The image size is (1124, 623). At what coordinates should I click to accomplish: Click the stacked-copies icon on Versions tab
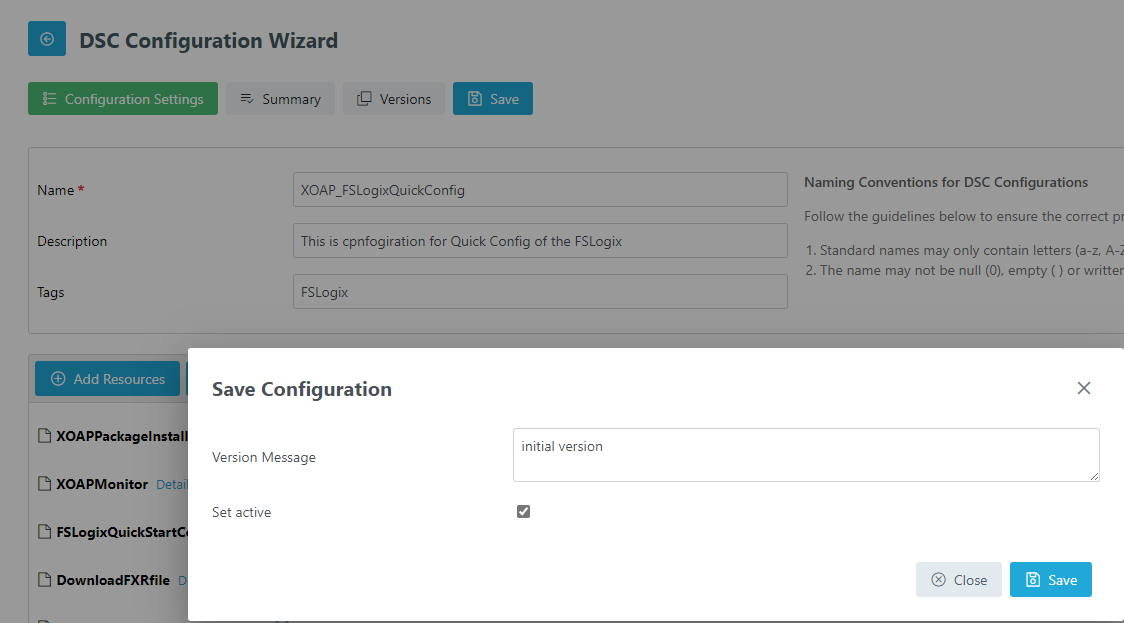click(x=365, y=98)
